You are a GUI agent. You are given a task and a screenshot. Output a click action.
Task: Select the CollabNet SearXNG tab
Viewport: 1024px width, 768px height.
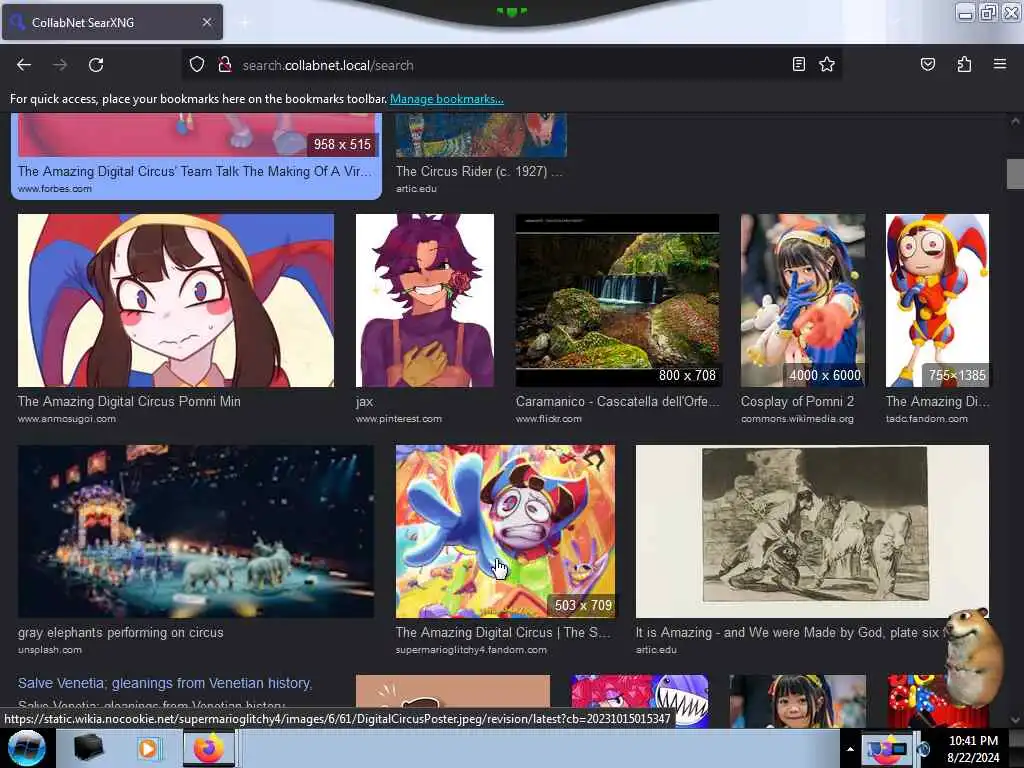[x=112, y=22]
